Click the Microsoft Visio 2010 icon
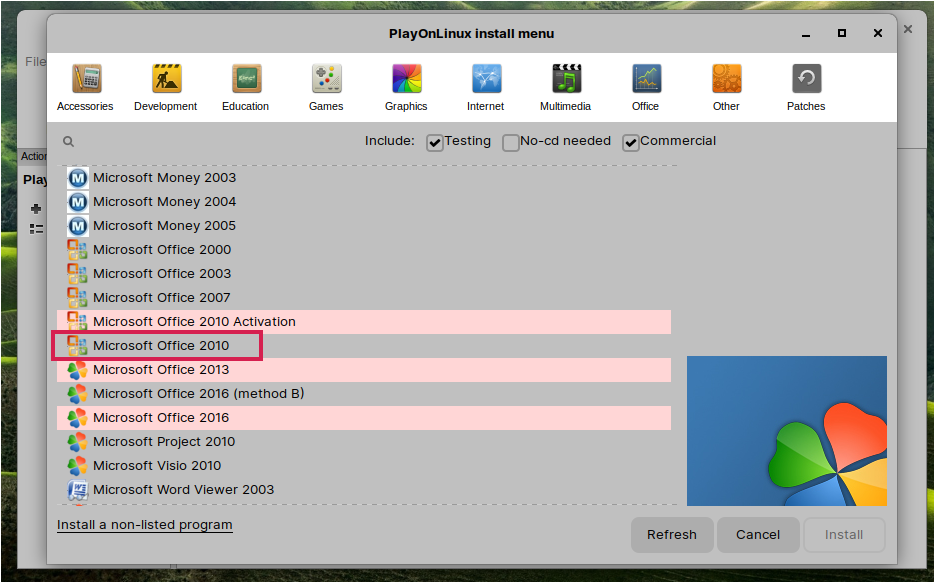The image size is (934, 582). [77, 466]
